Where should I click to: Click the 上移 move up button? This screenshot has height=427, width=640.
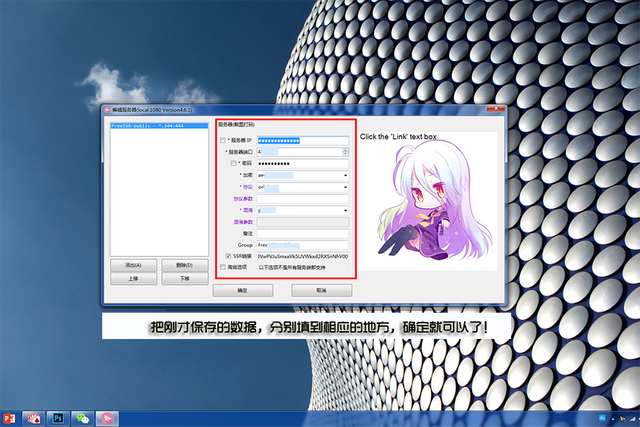pos(133,278)
